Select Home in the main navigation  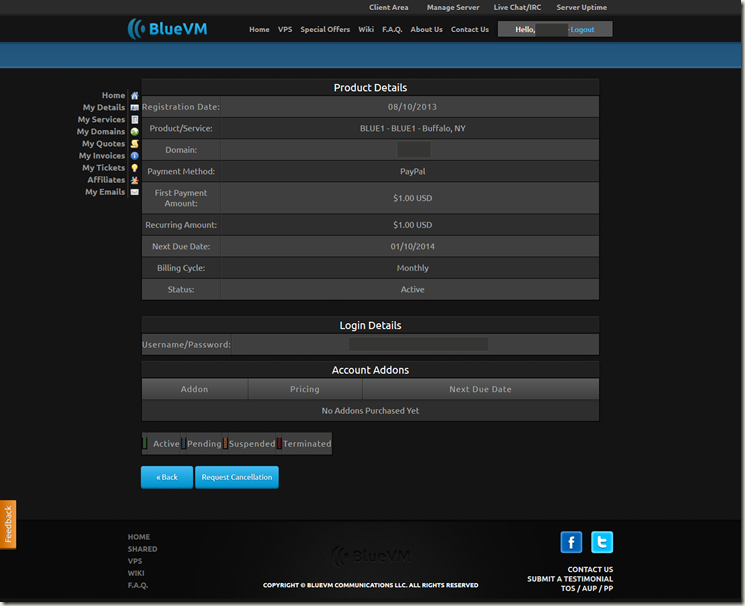pos(259,29)
